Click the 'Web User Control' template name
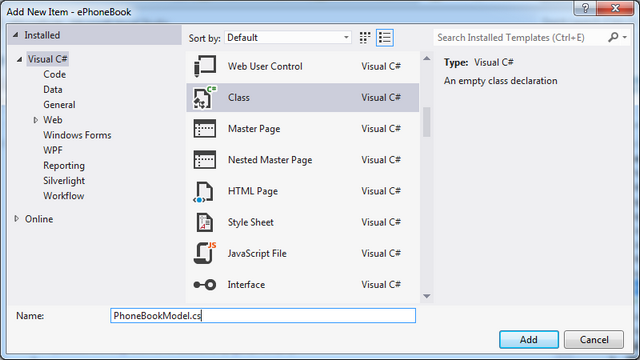The height and width of the screenshot is (360, 640). (x=265, y=66)
